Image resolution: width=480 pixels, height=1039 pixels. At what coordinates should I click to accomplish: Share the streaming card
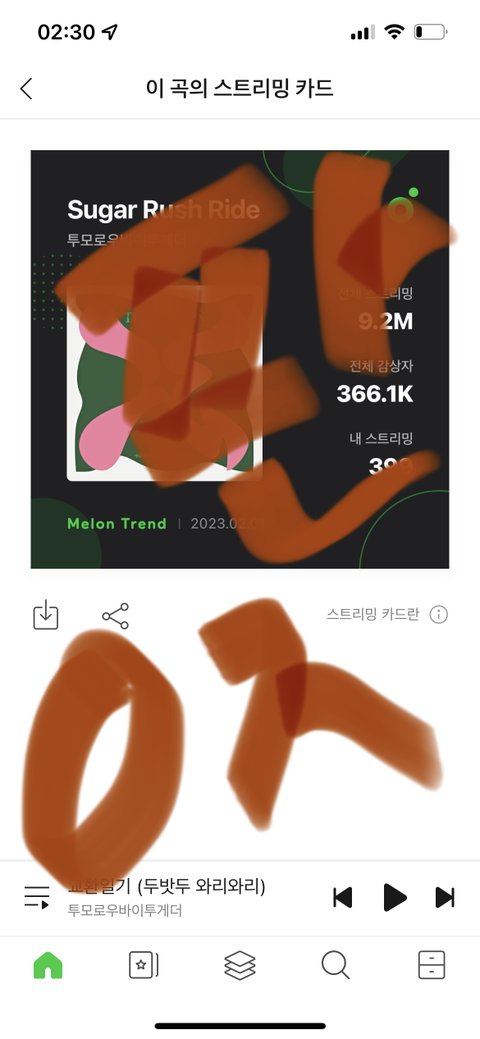click(x=115, y=616)
